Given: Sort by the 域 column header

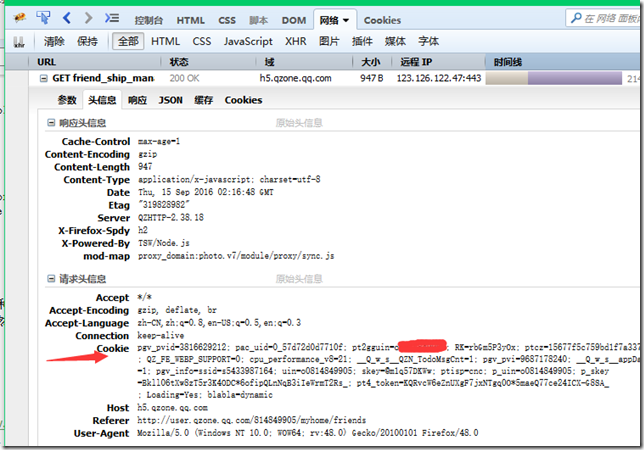Looking at the screenshot, I should click(x=305, y=62).
